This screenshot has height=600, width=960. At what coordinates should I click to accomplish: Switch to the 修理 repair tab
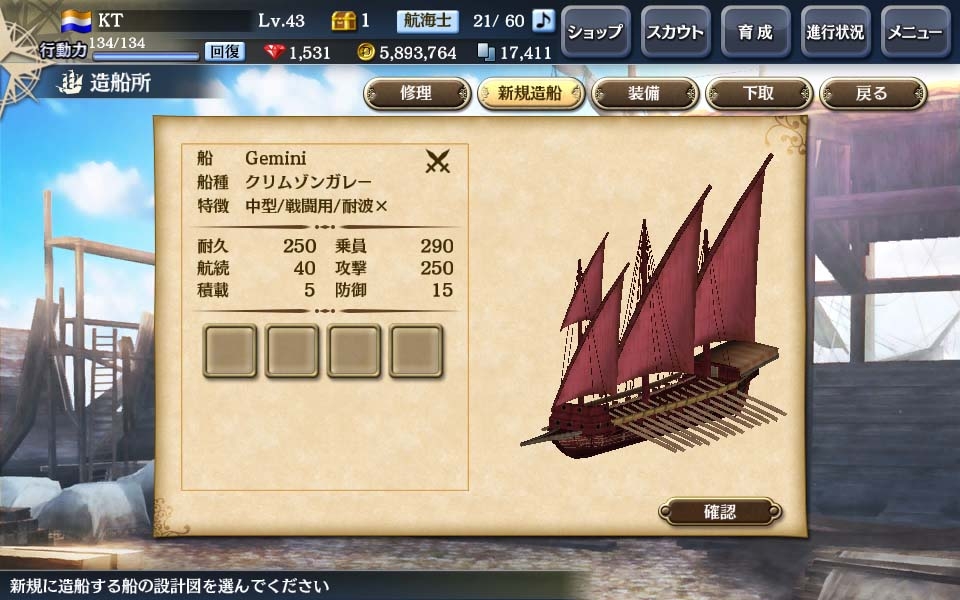click(417, 94)
